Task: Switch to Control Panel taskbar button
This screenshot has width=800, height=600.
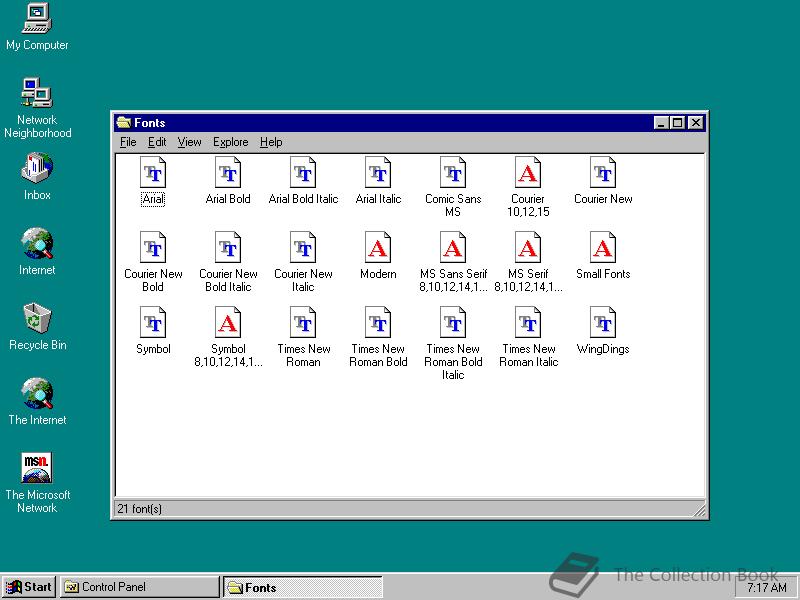Action: [x=139, y=587]
